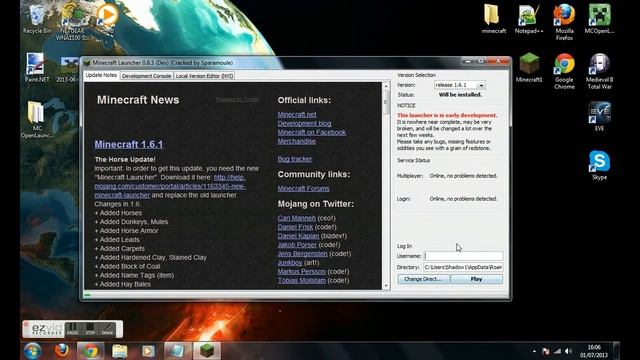Open Junkboy's Twitter link

290,263
